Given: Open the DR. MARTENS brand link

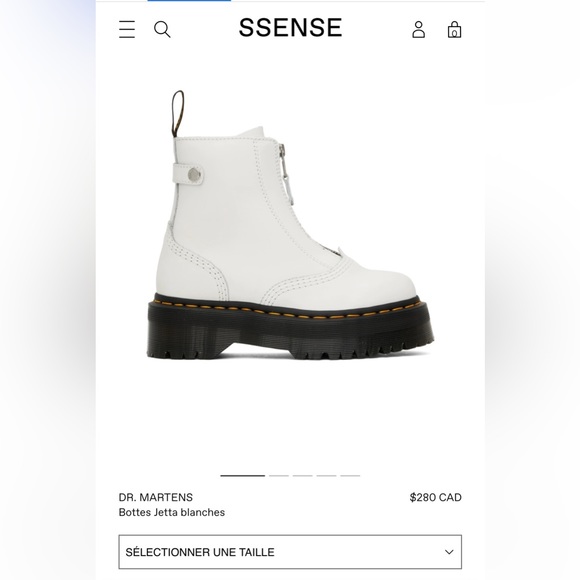Looking at the screenshot, I should [x=156, y=497].
